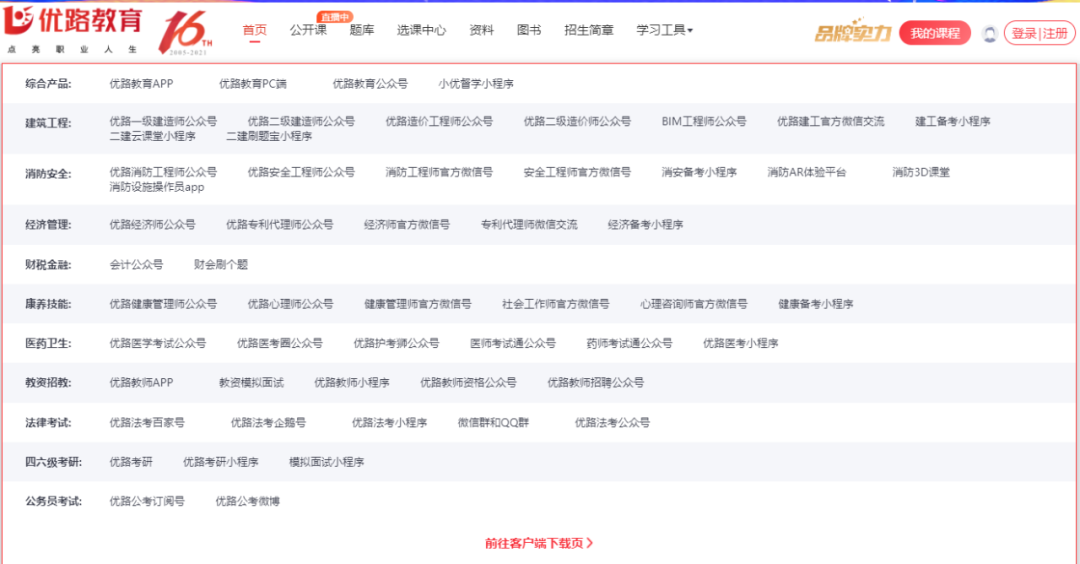Open 选课中心 from the navigation
1080x564 pixels.
click(421, 31)
